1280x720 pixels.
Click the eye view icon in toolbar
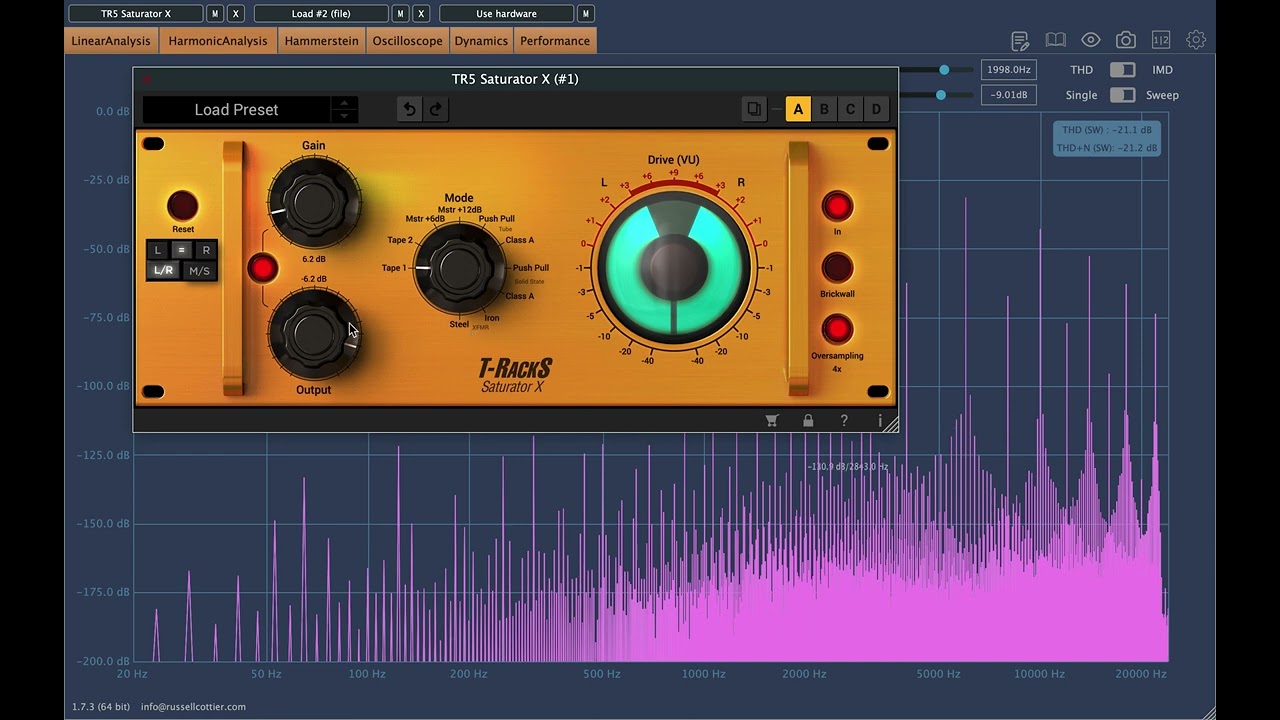pyautogui.click(x=1091, y=41)
